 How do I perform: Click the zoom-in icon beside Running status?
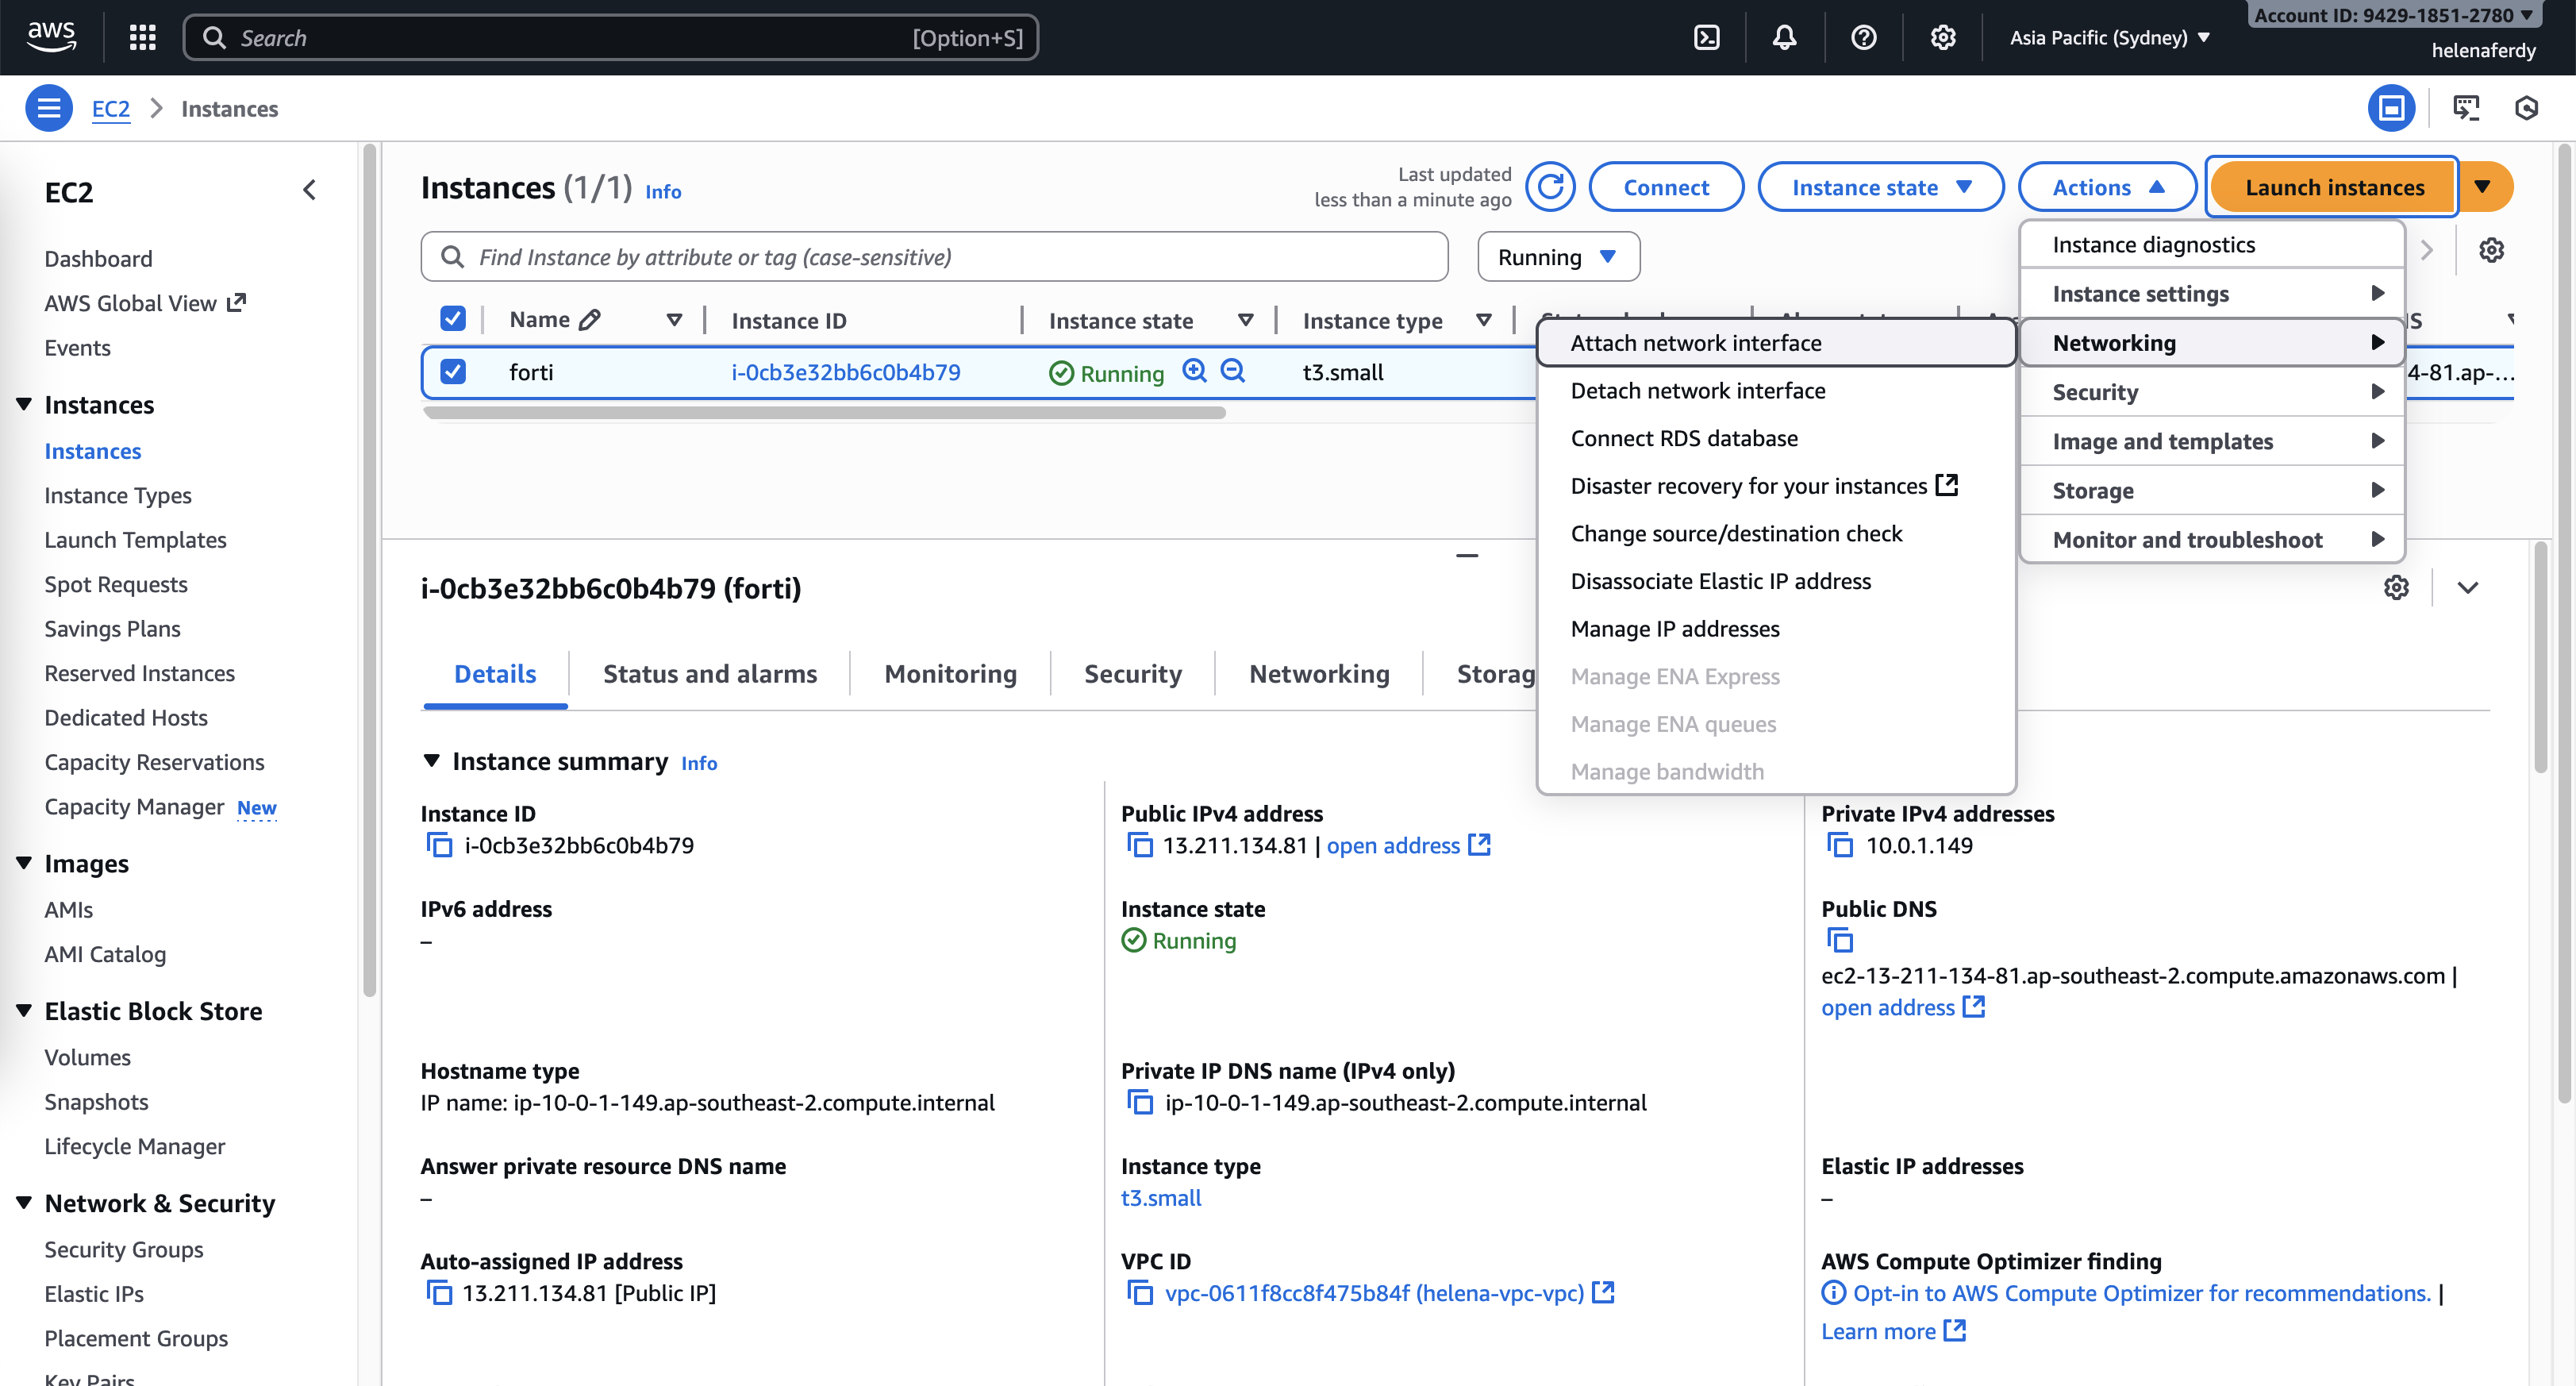pos(1194,371)
